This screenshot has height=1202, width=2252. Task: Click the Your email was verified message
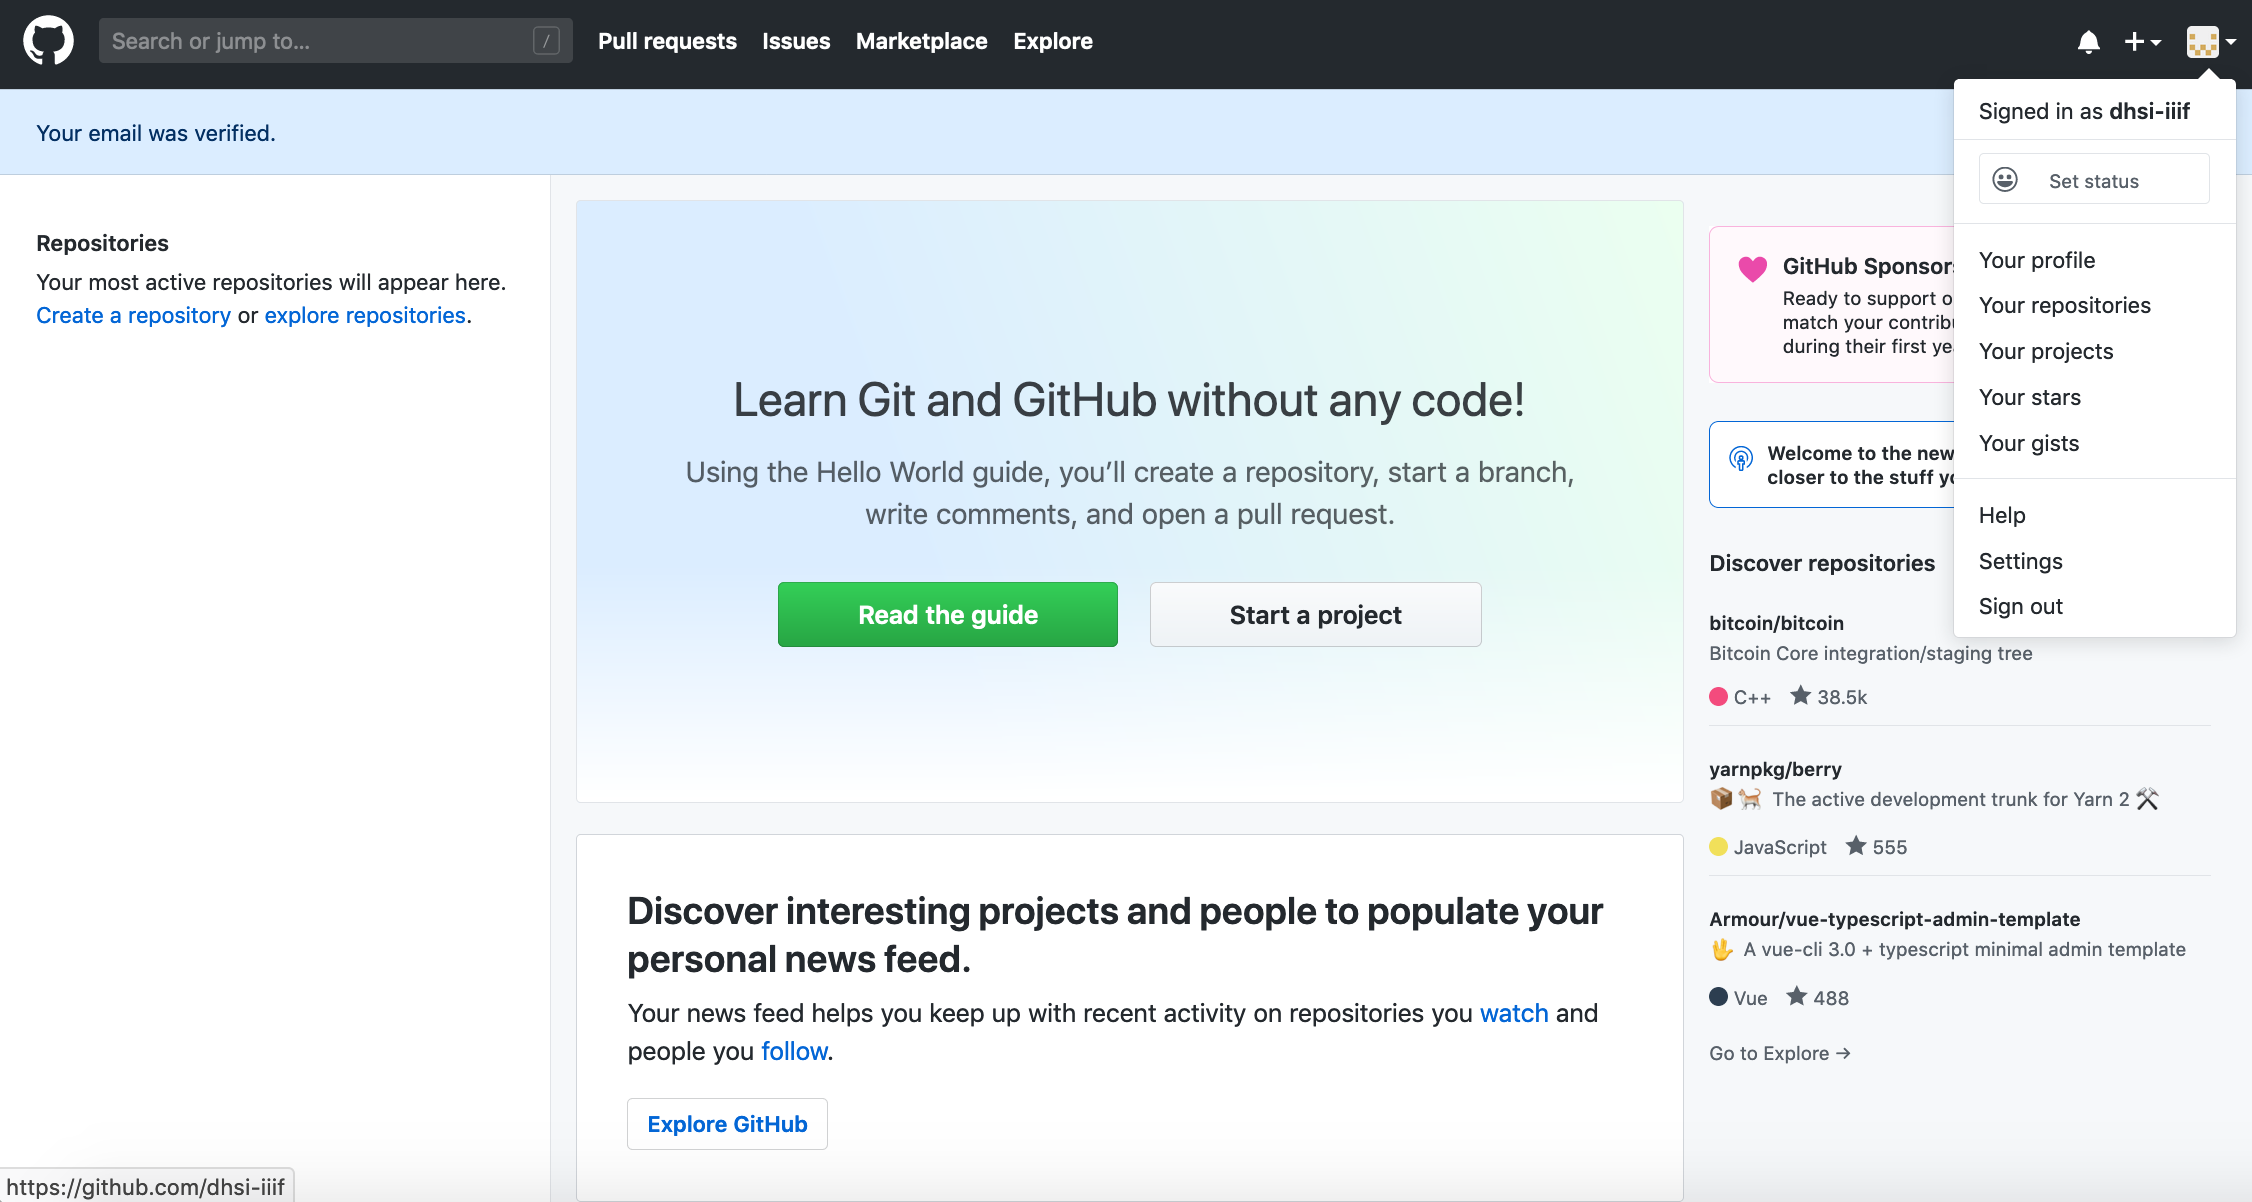pyautogui.click(x=156, y=133)
